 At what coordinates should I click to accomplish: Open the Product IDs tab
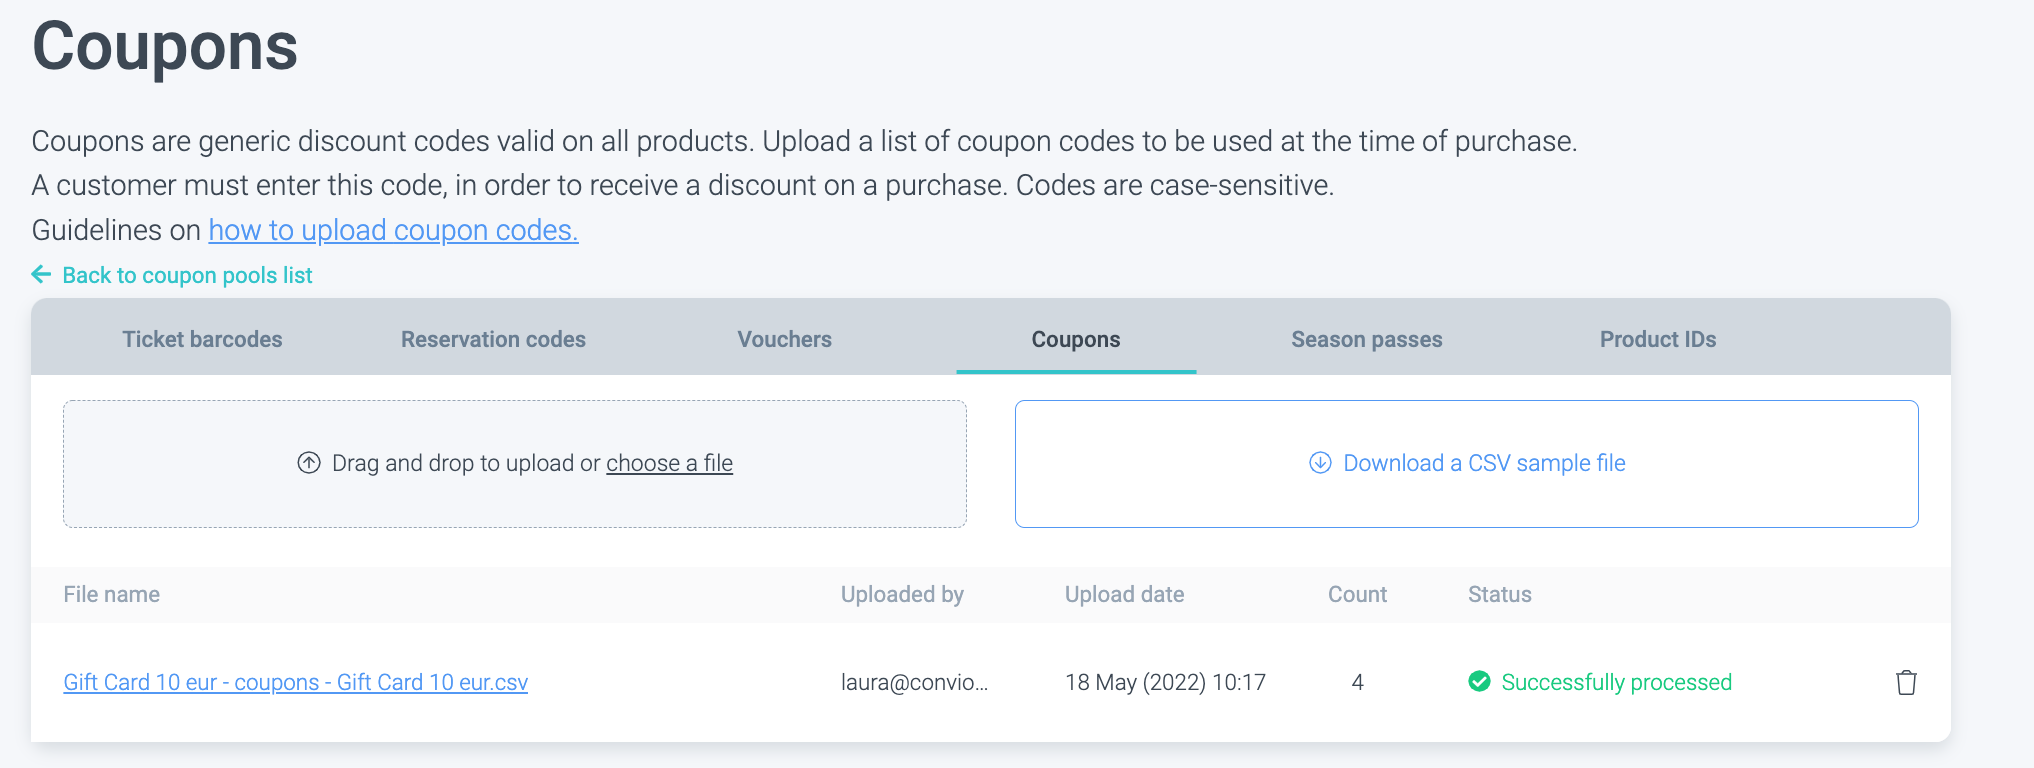(x=1657, y=339)
